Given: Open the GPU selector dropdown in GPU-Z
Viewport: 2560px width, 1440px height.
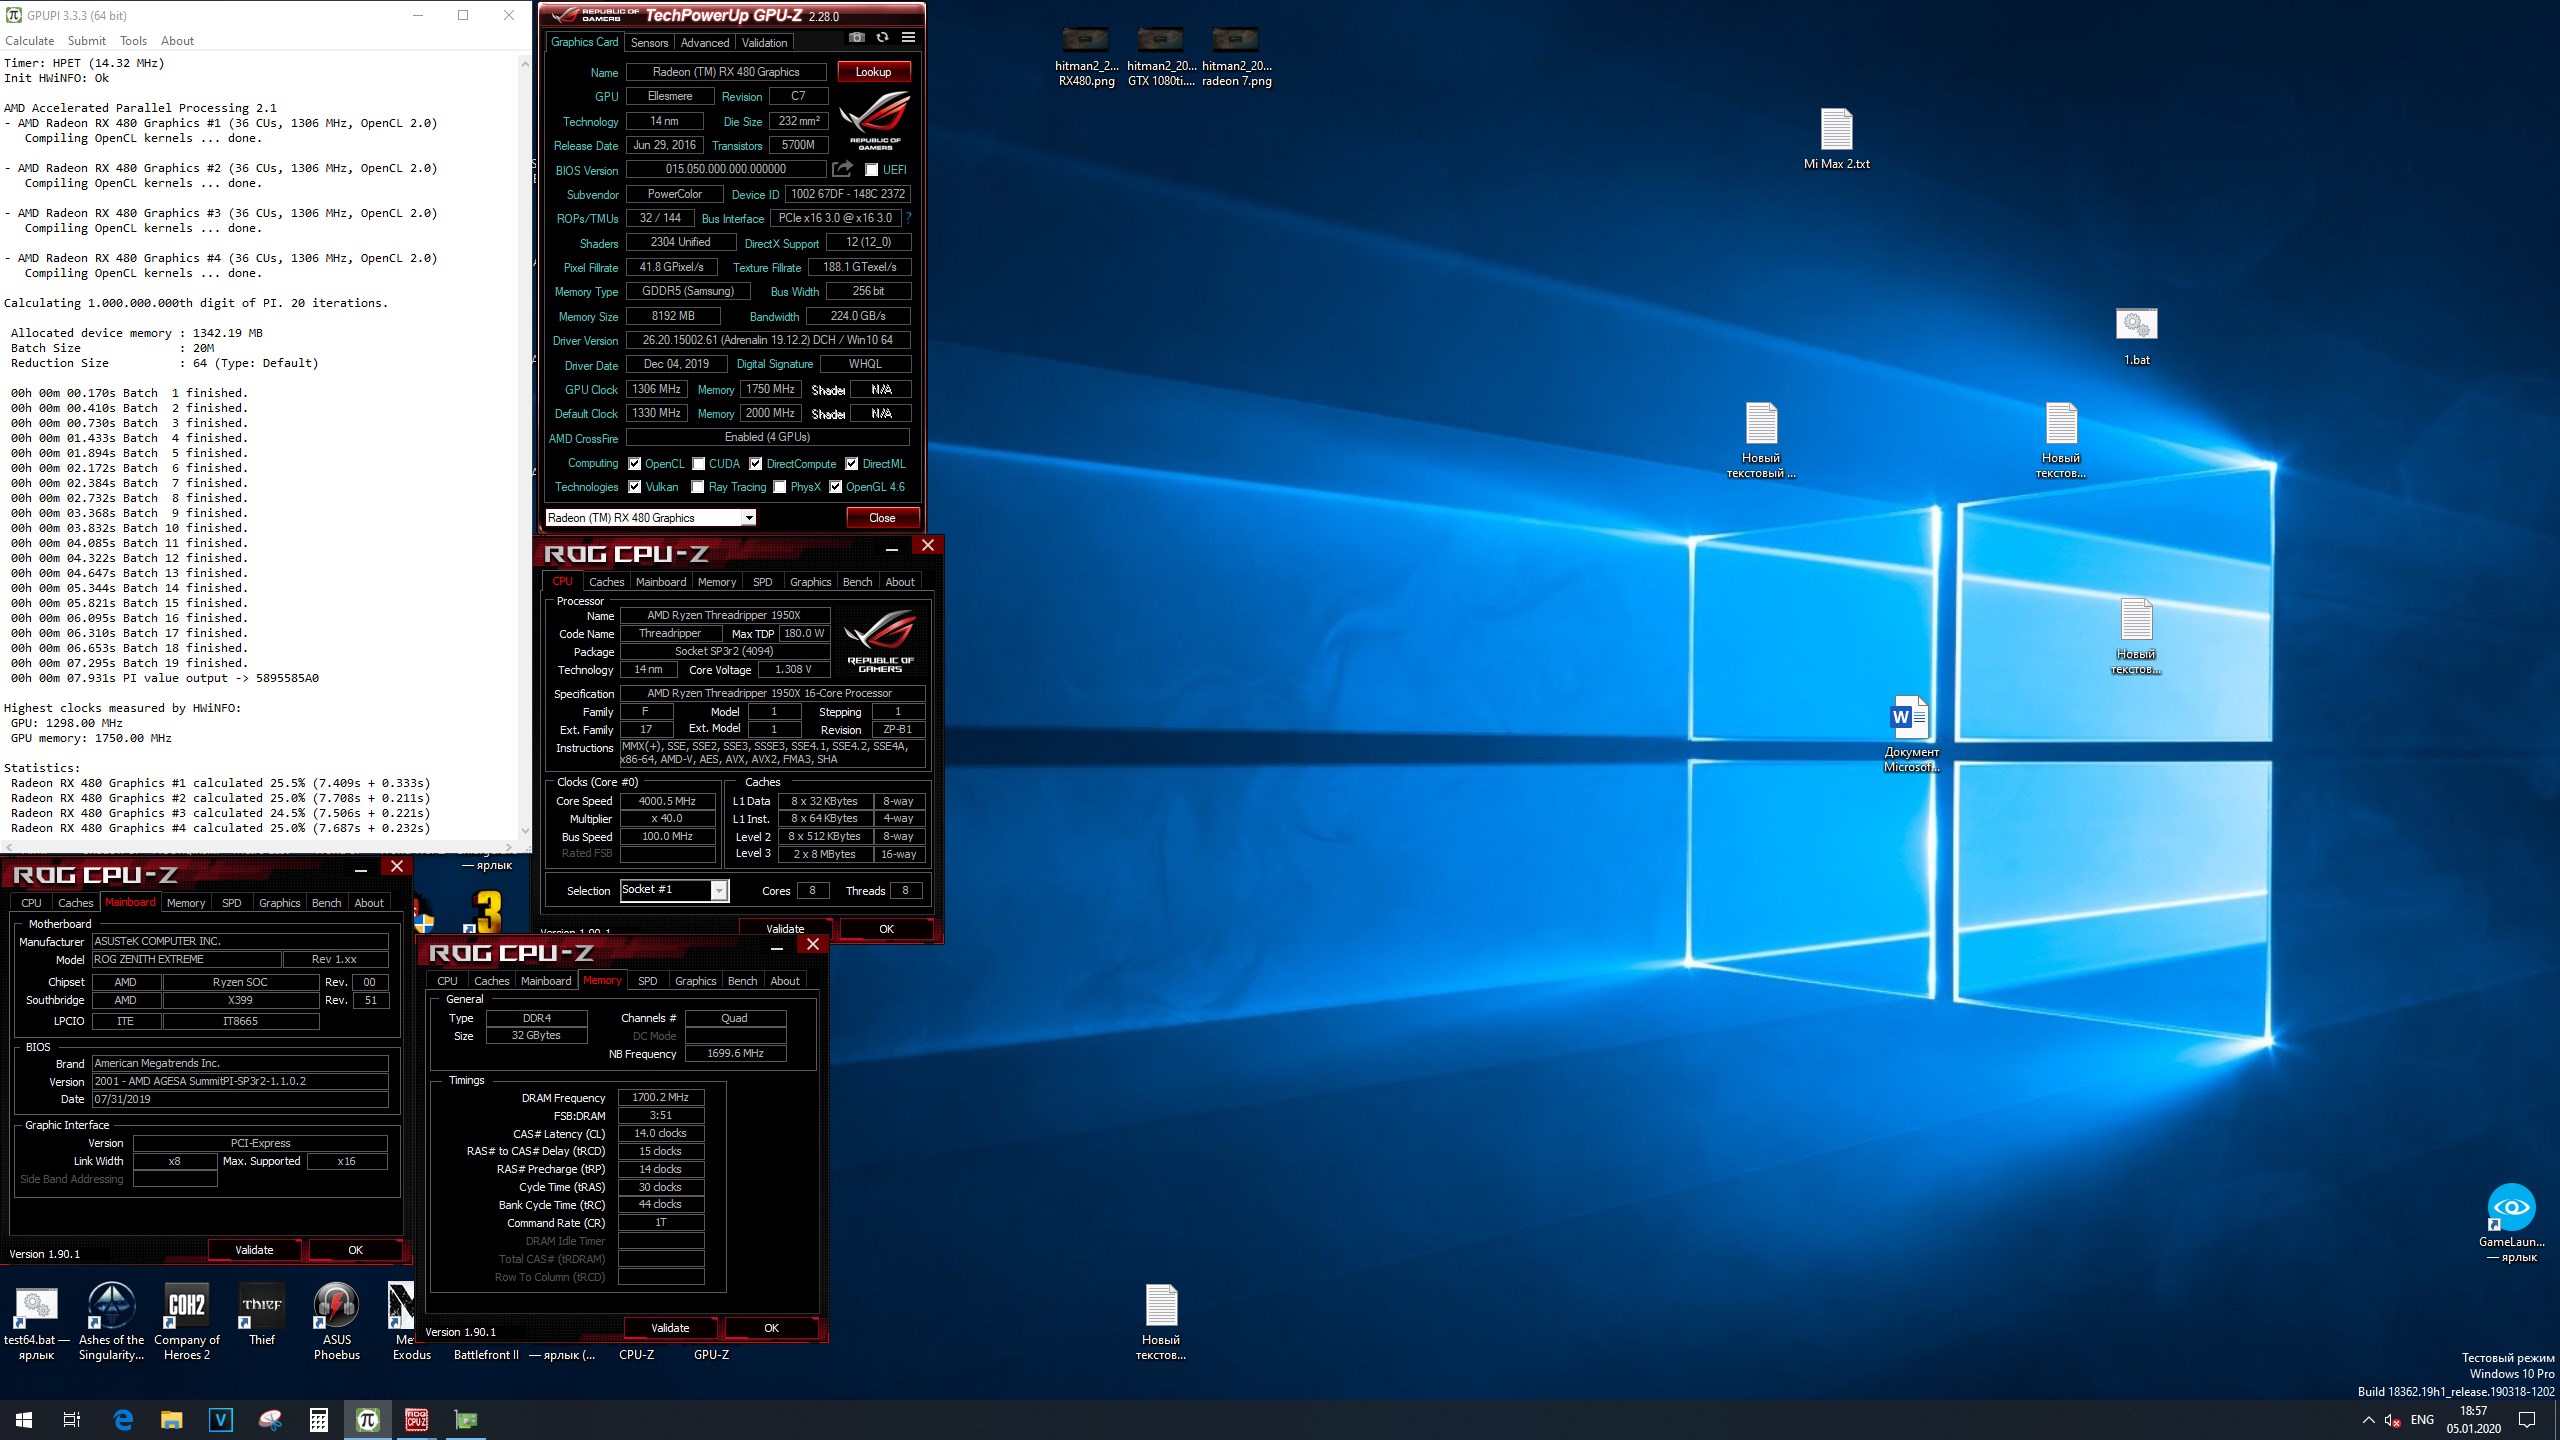Looking at the screenshot, I should click(748, 518).
